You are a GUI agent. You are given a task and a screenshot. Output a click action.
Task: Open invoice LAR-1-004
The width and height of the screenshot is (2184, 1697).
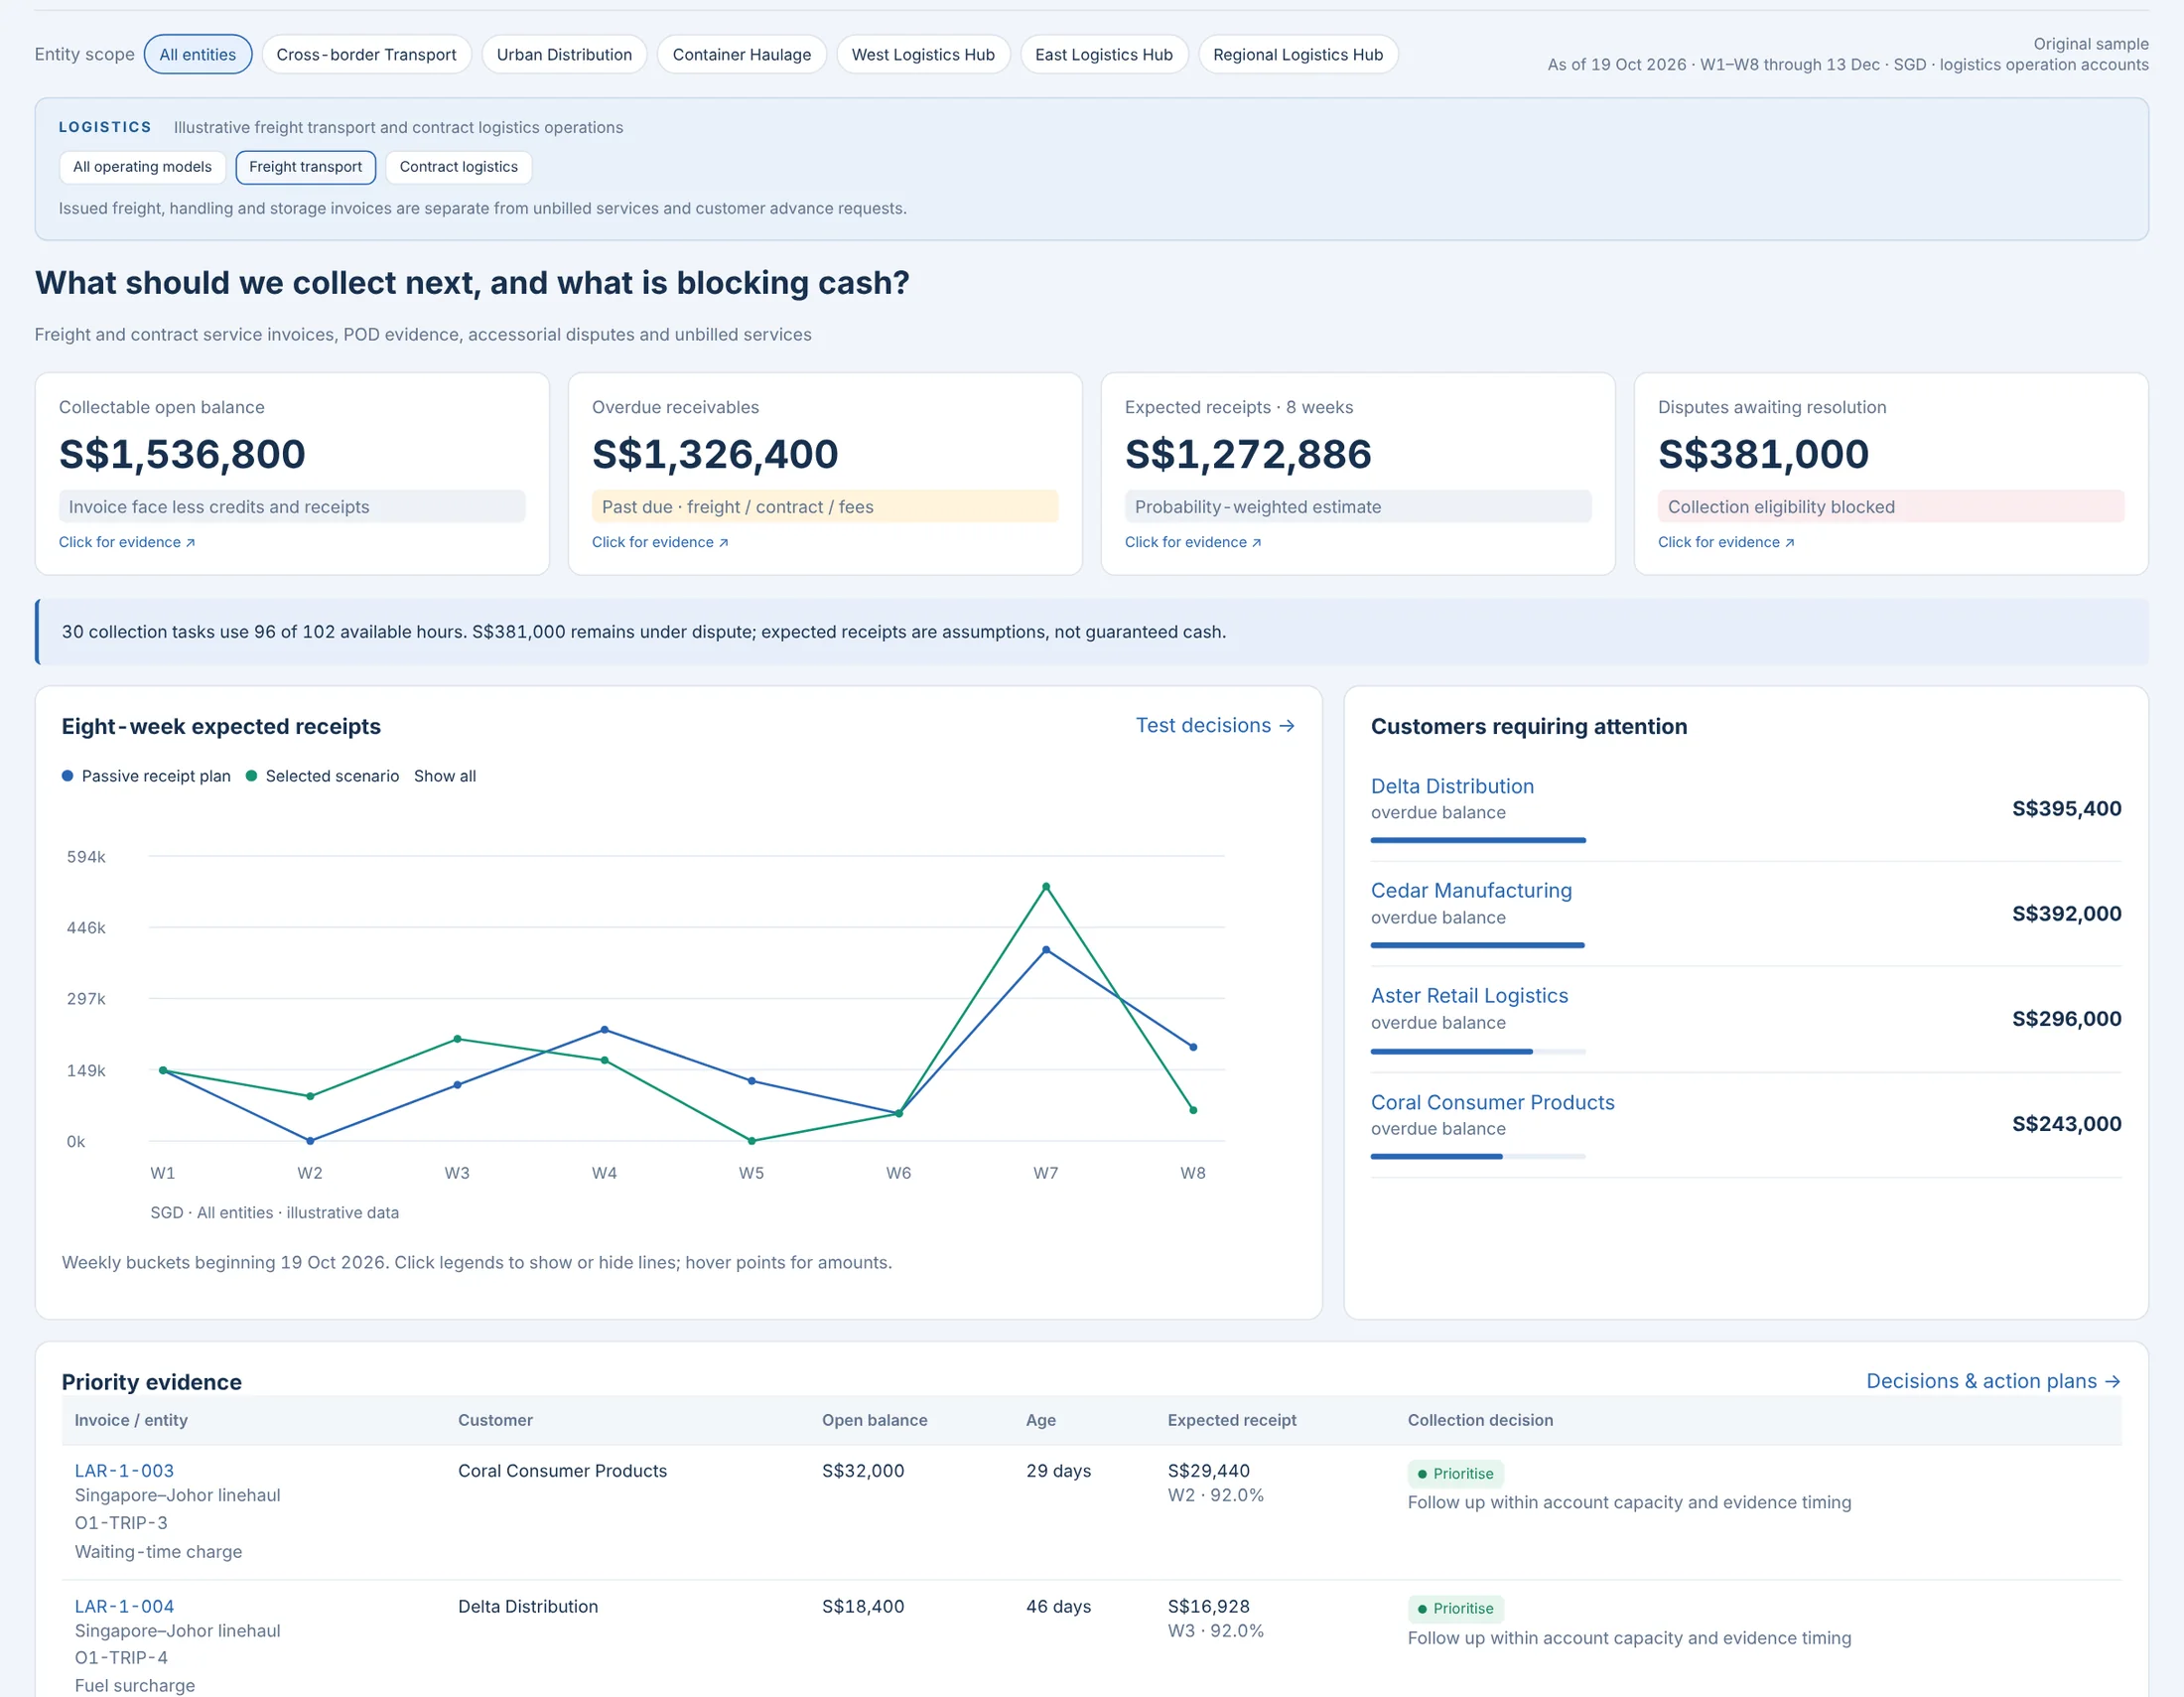[x=124, y=1606]
